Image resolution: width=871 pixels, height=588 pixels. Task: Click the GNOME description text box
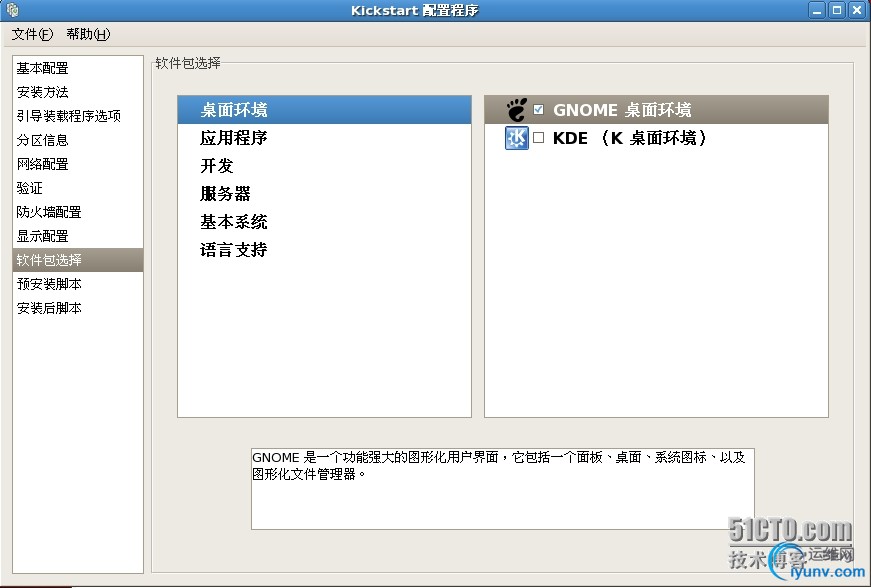click(503, 489)
